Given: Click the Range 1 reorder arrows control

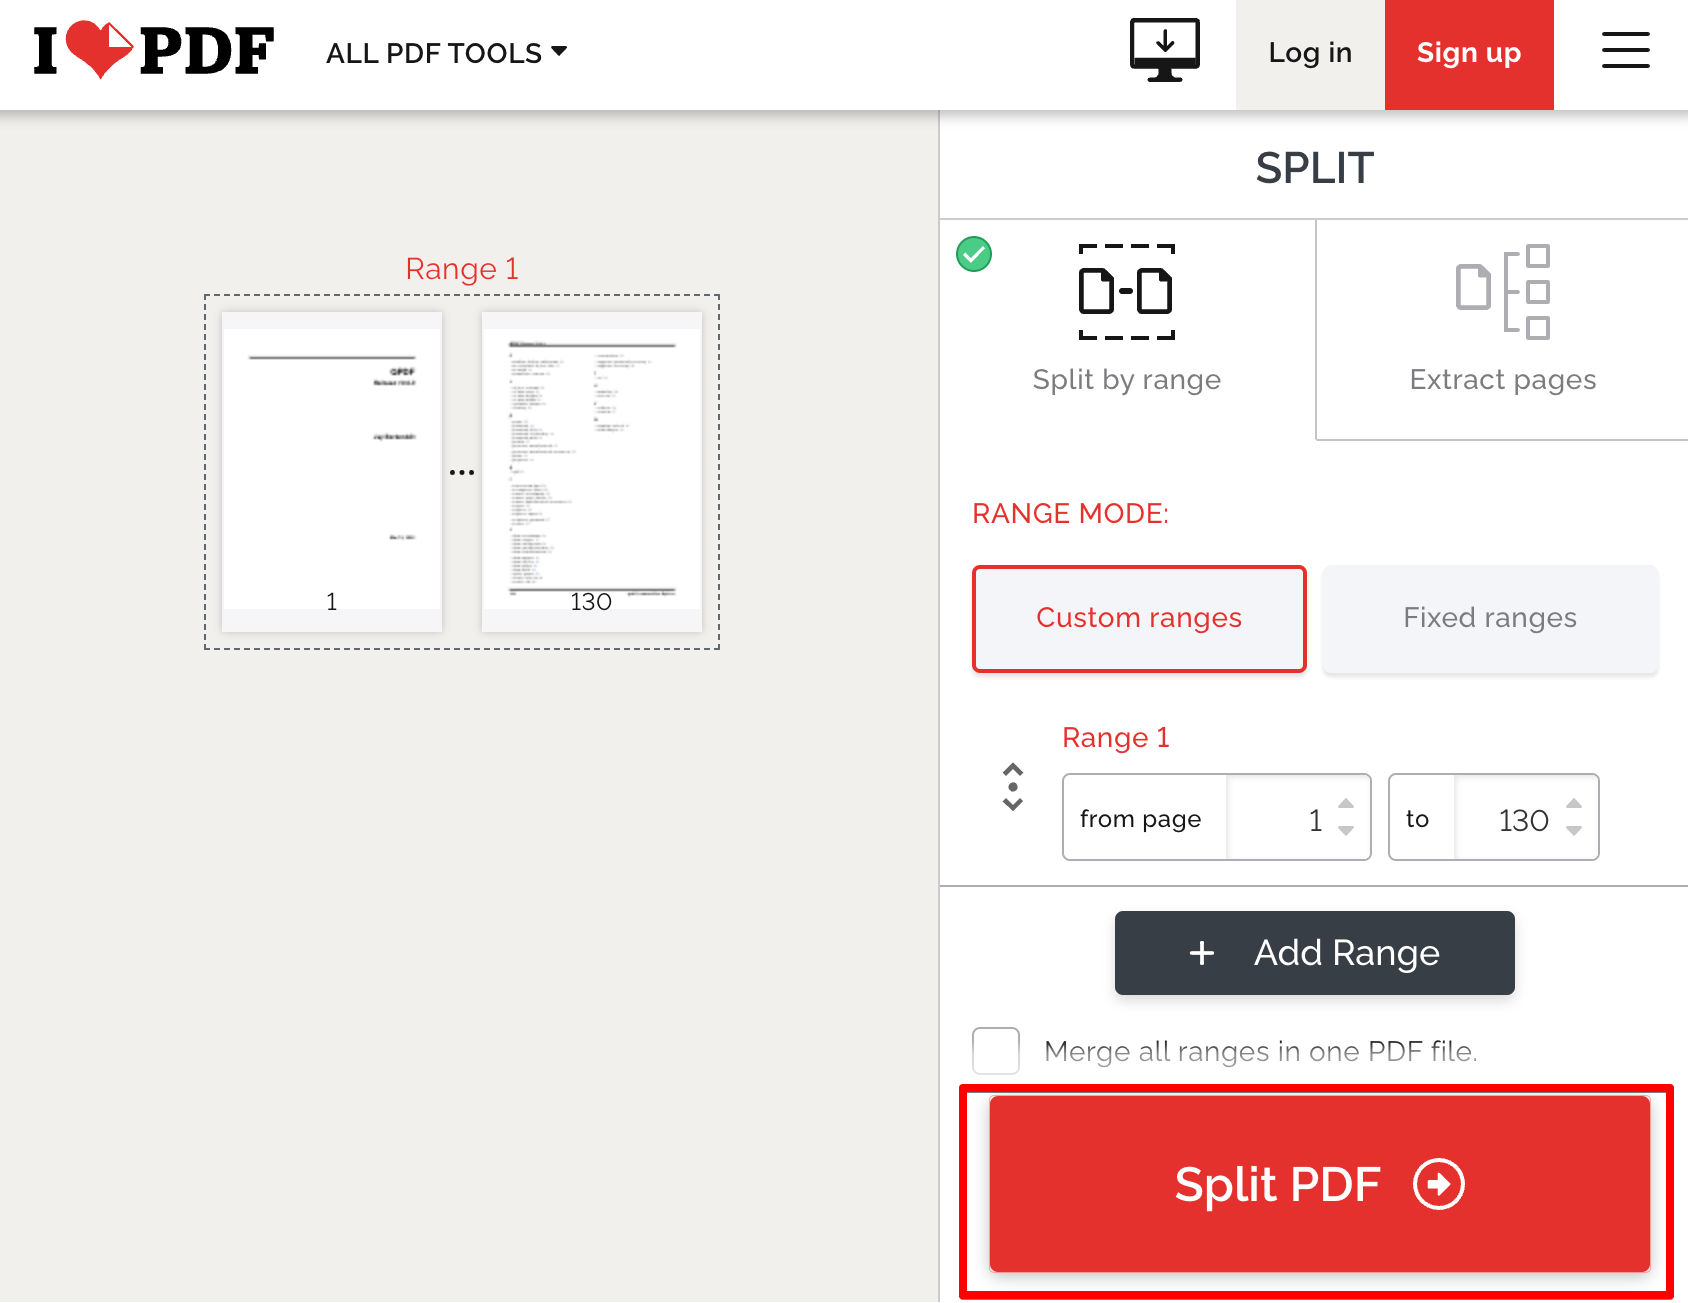Looking at the screenshot, I should pos(1012,789).
